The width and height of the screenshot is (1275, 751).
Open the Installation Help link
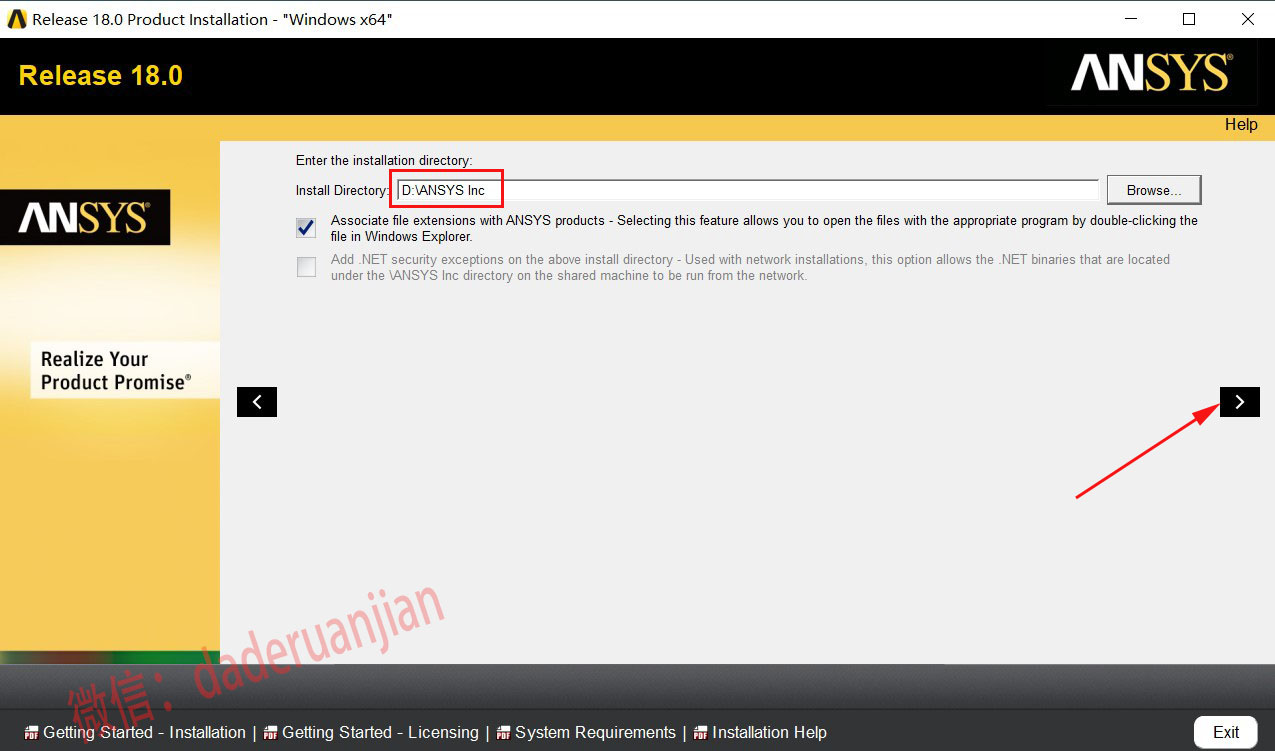[769, 733]
